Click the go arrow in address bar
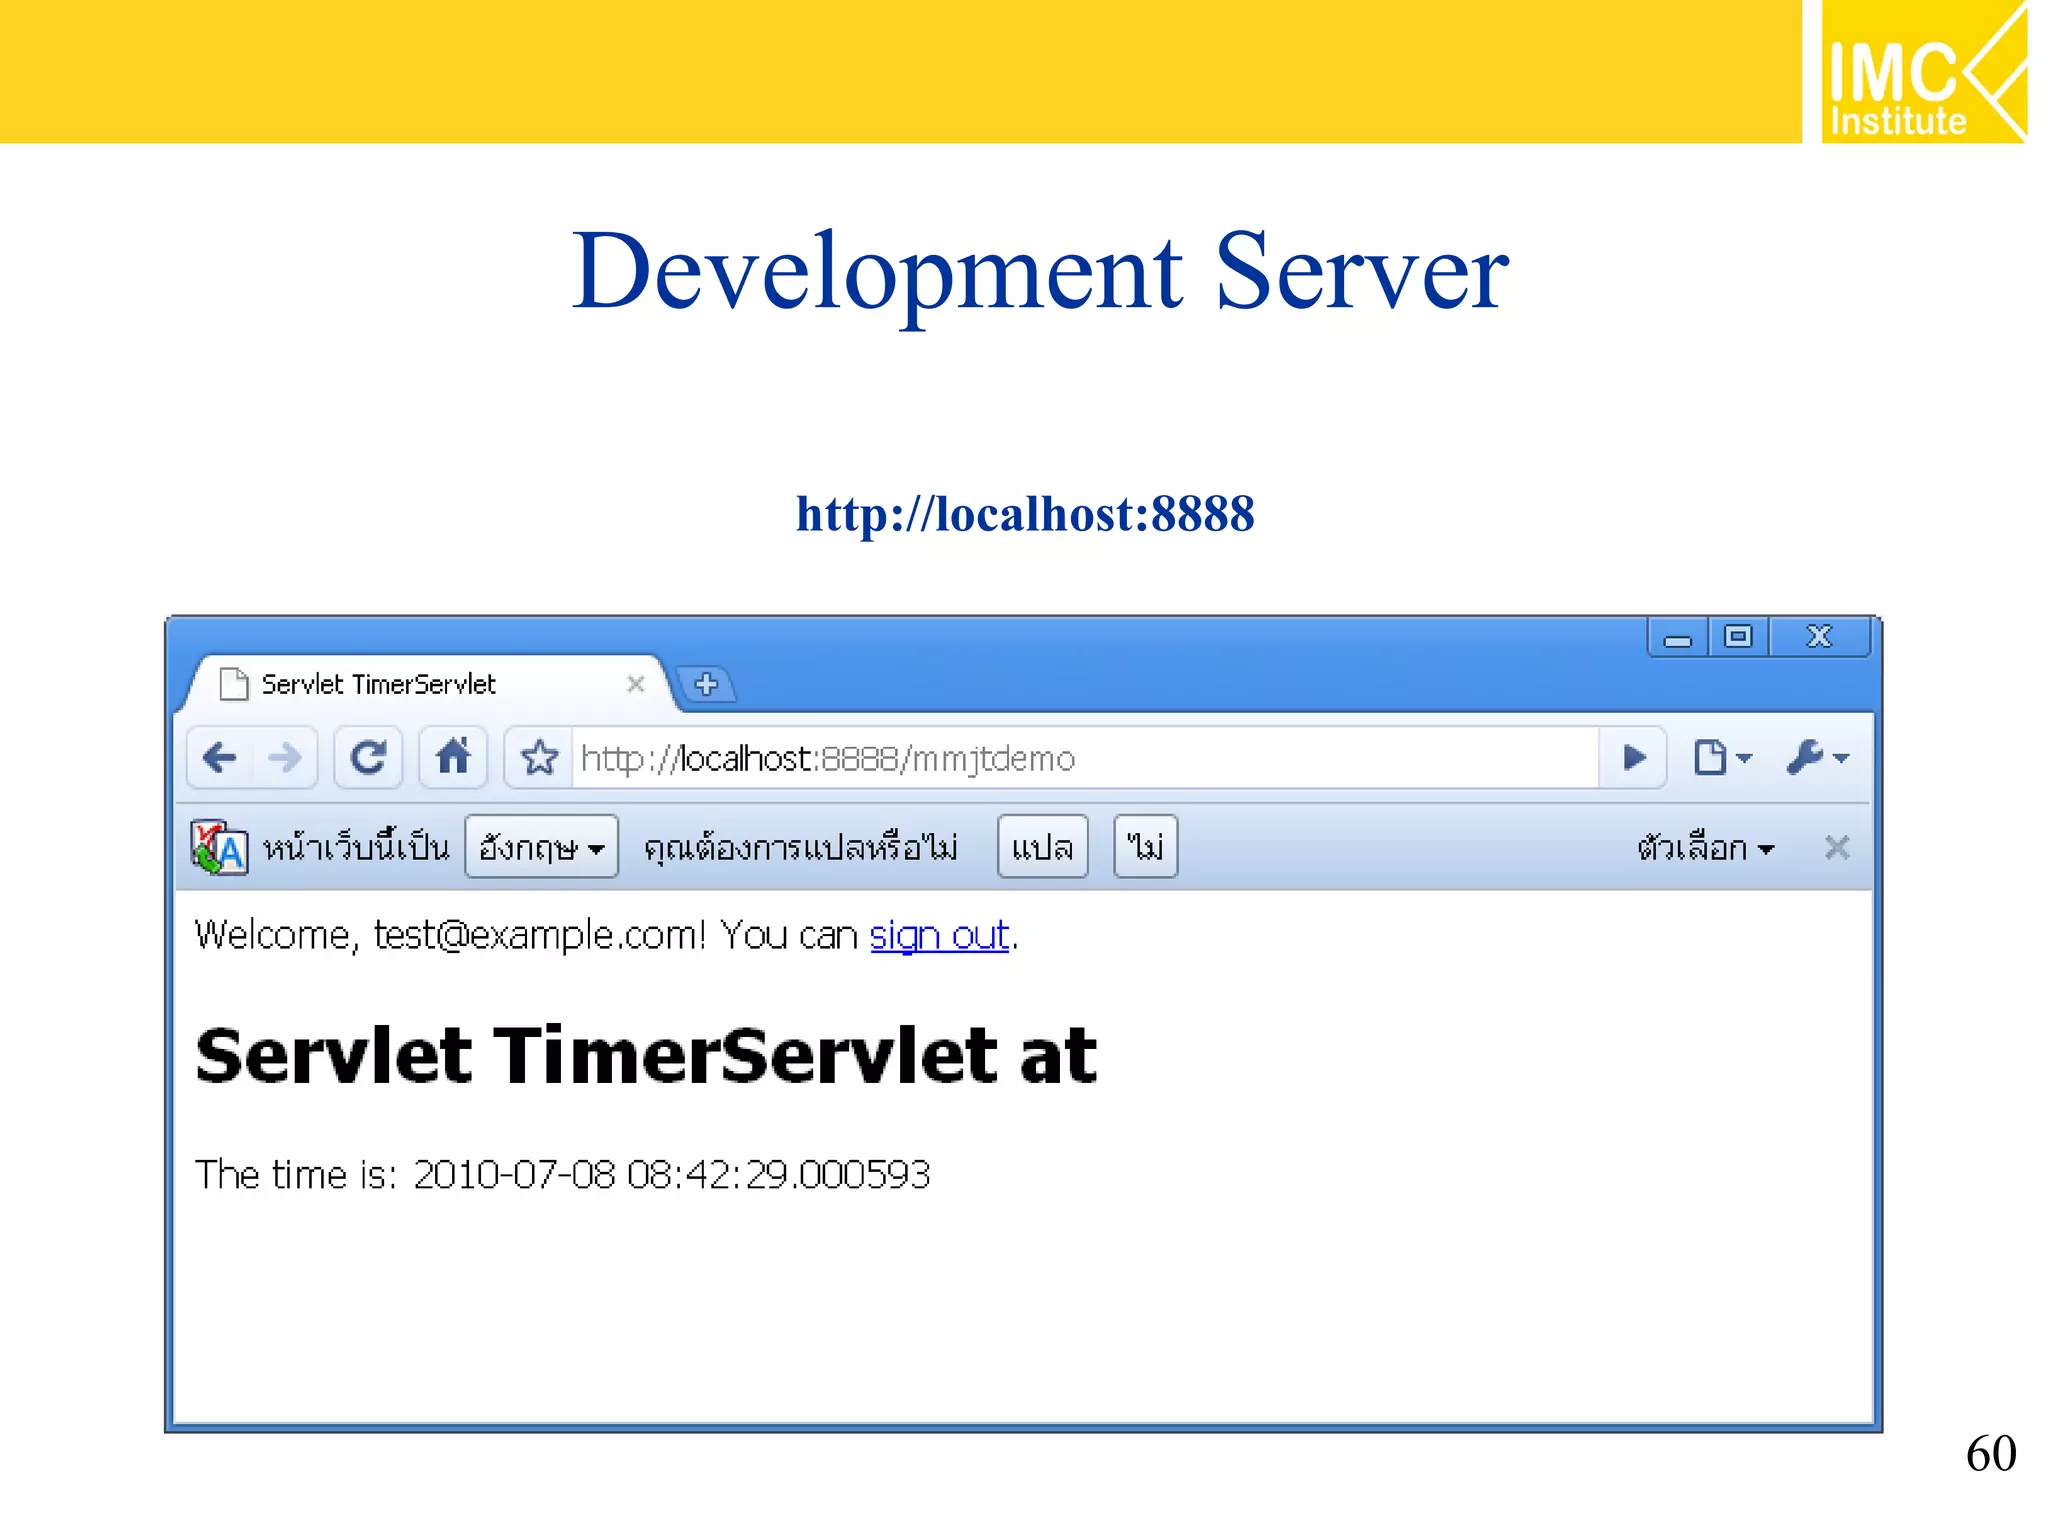This screenshot has height=1536, width=2048. 1634,758
